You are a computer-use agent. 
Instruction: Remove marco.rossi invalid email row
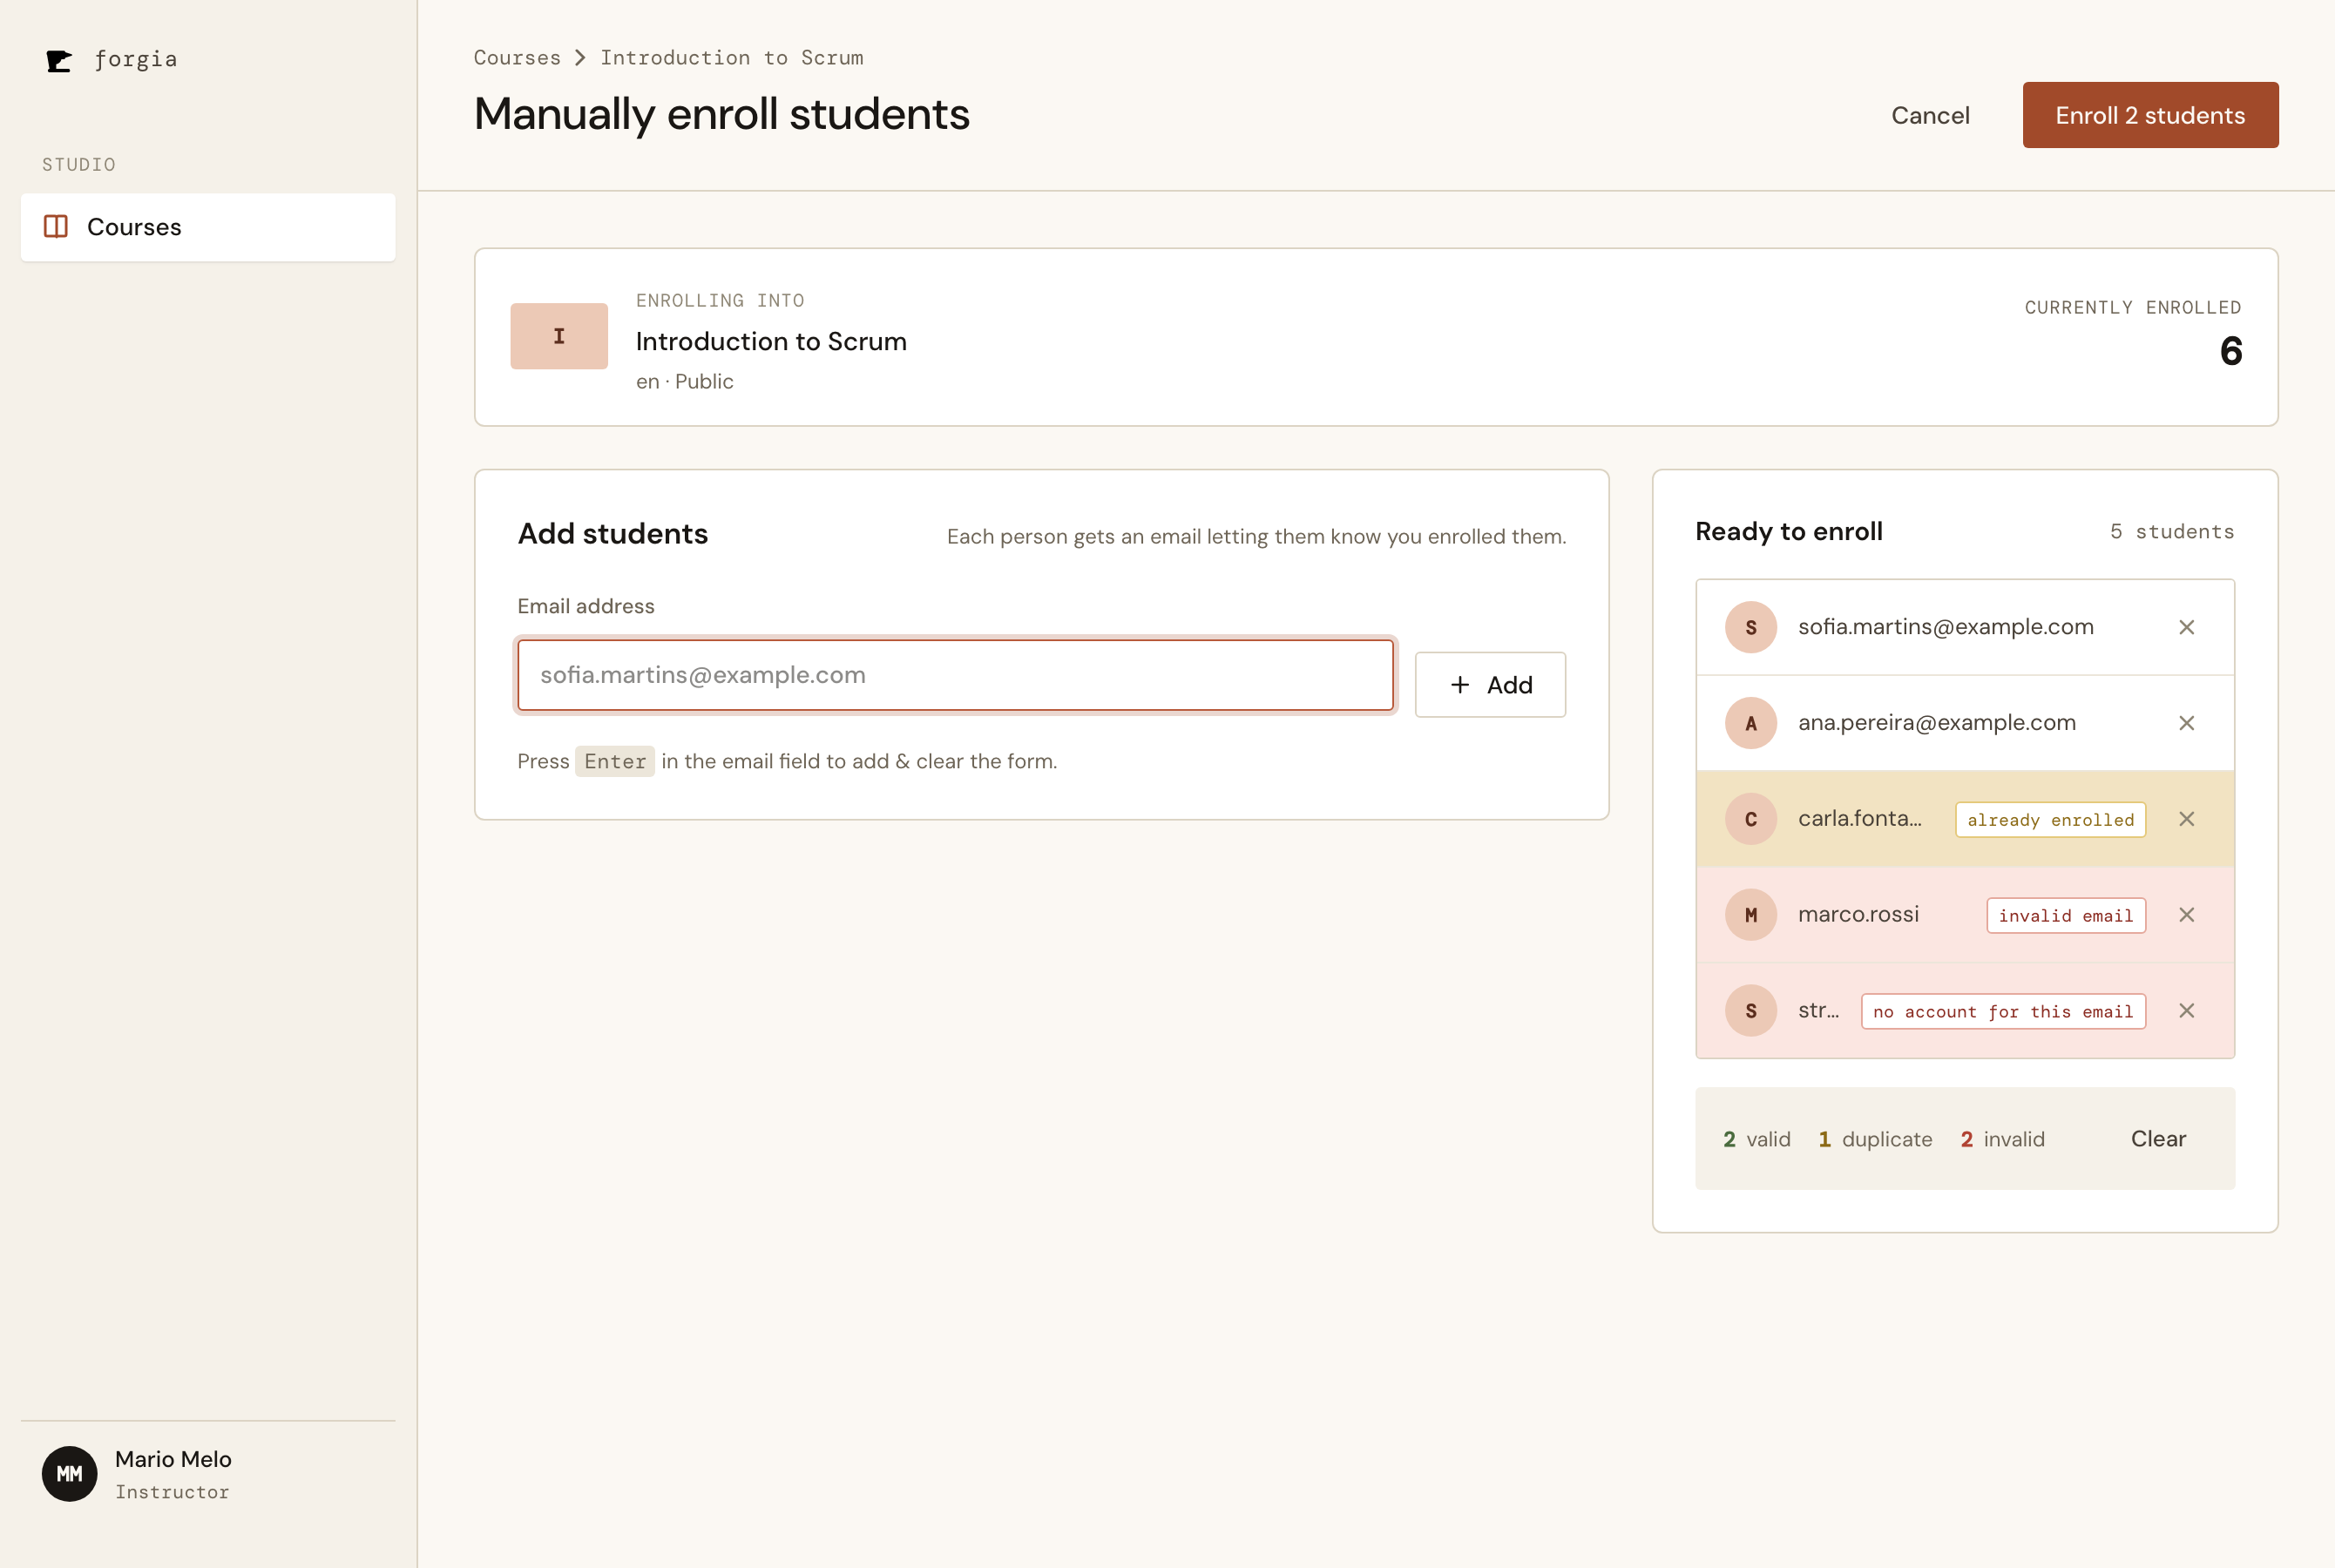click(2187, 915)
